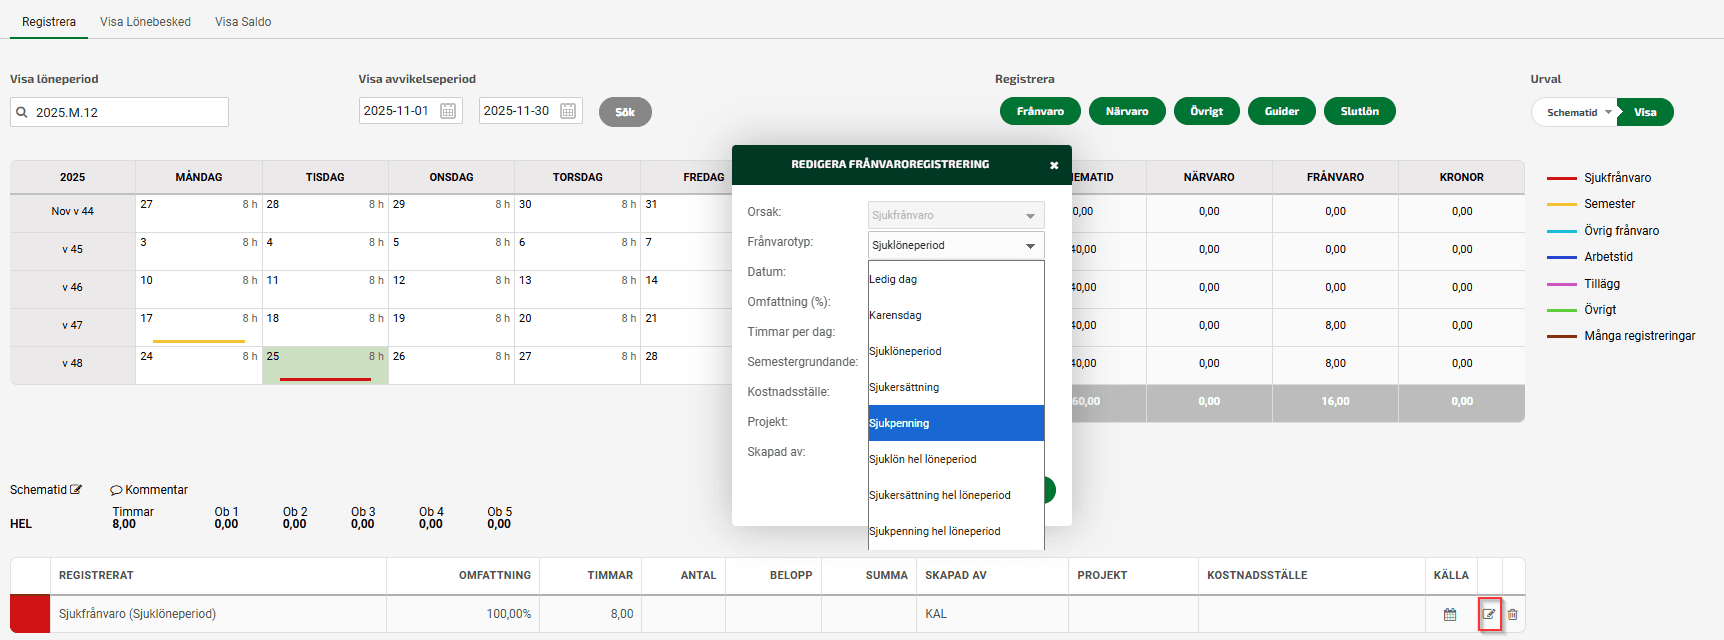Switch to Visa Saldo tab
Screen dimensions: 1724x640
pyautogui.click(x=243, y=21)
